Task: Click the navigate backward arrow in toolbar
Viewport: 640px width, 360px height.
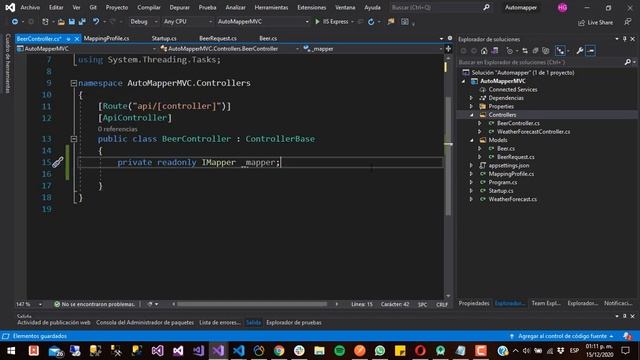Action: [14, 22]
